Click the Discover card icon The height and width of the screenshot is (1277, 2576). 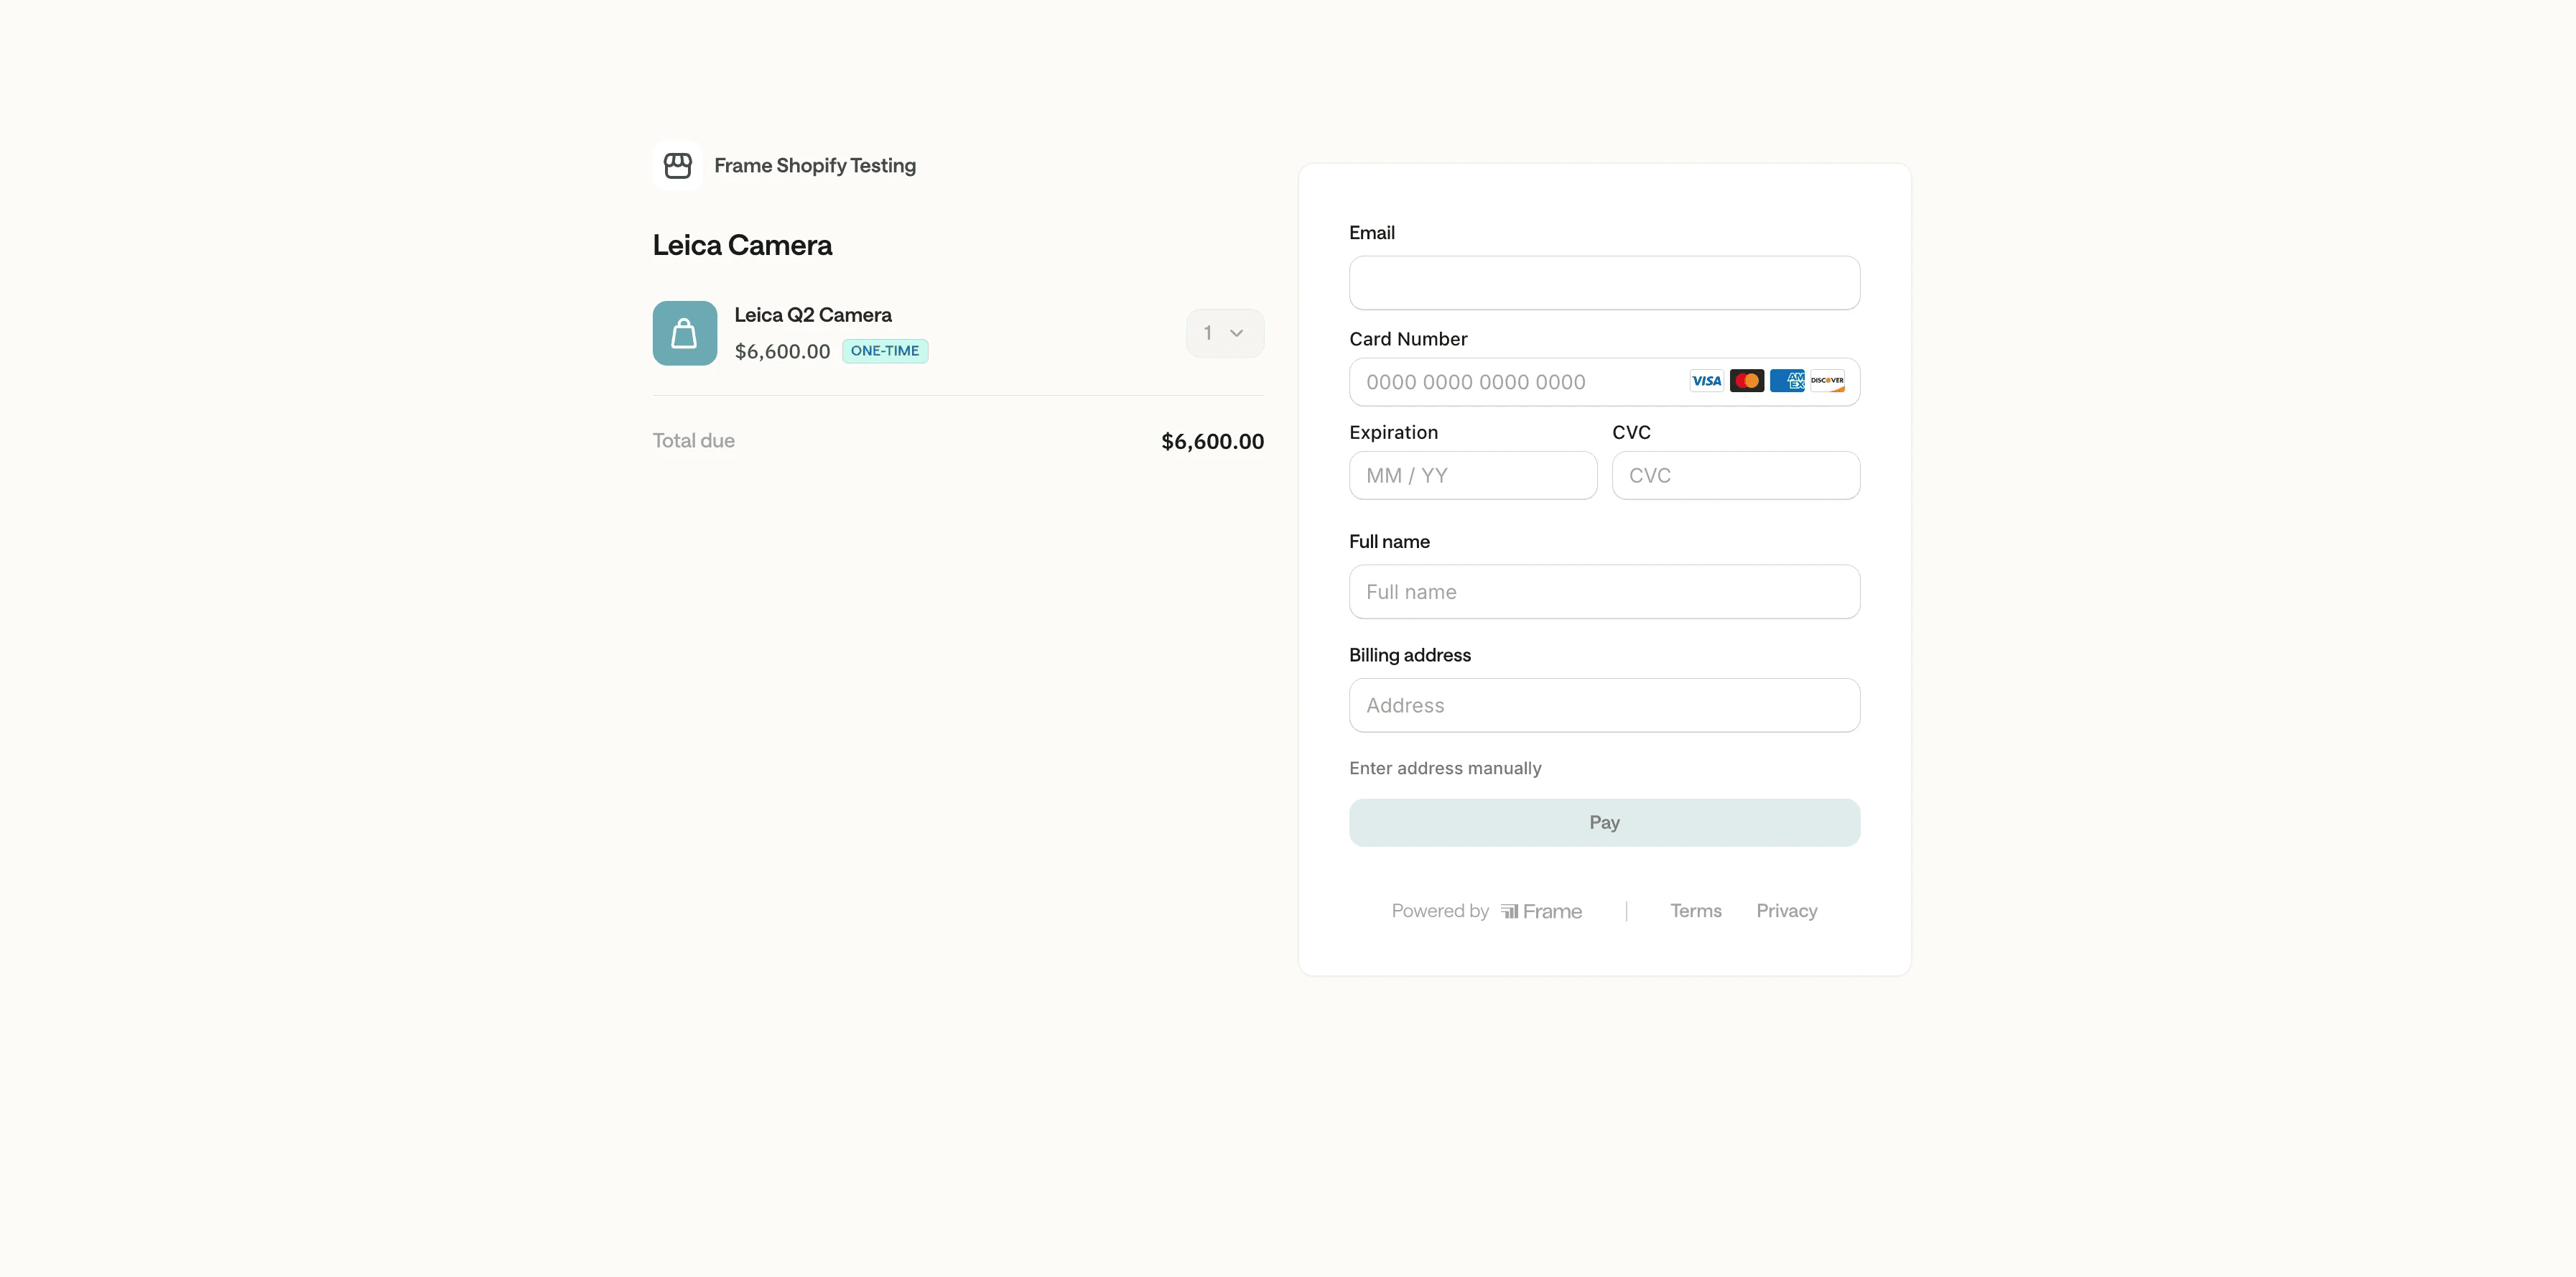[x=1827, y=381]
